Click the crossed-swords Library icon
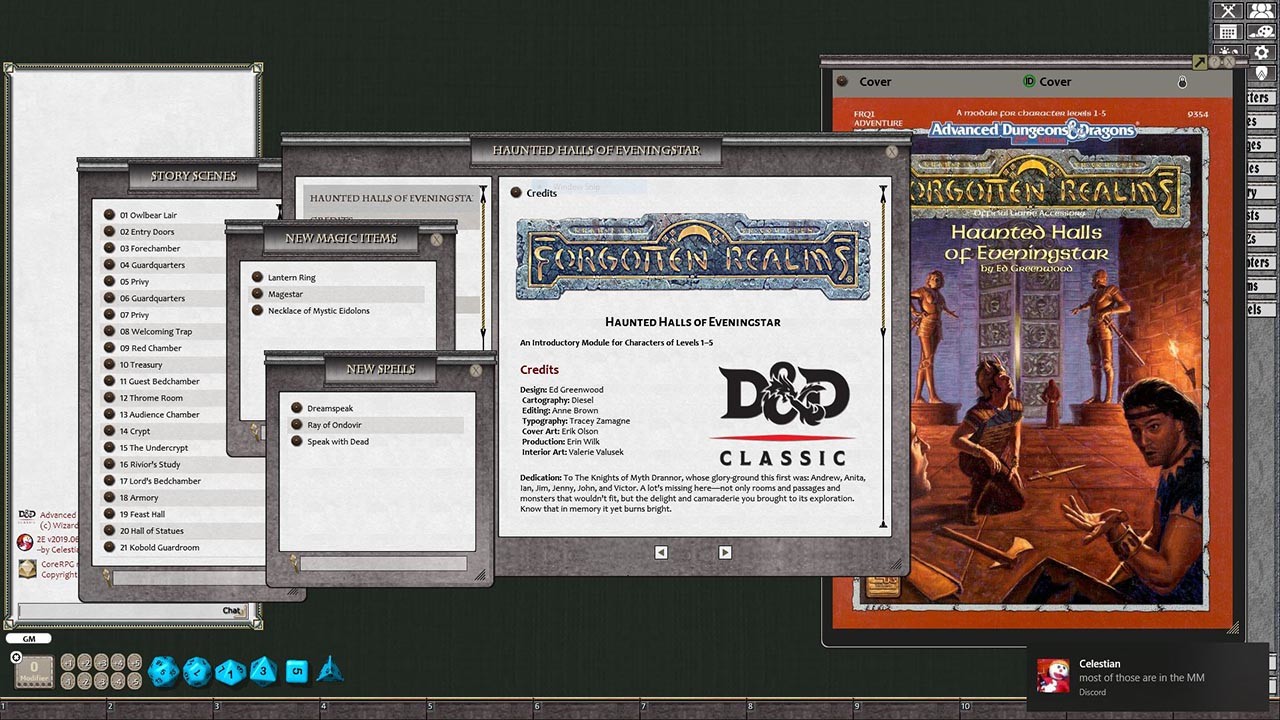Screen dimensions: 1280x720 [1227, 10]
